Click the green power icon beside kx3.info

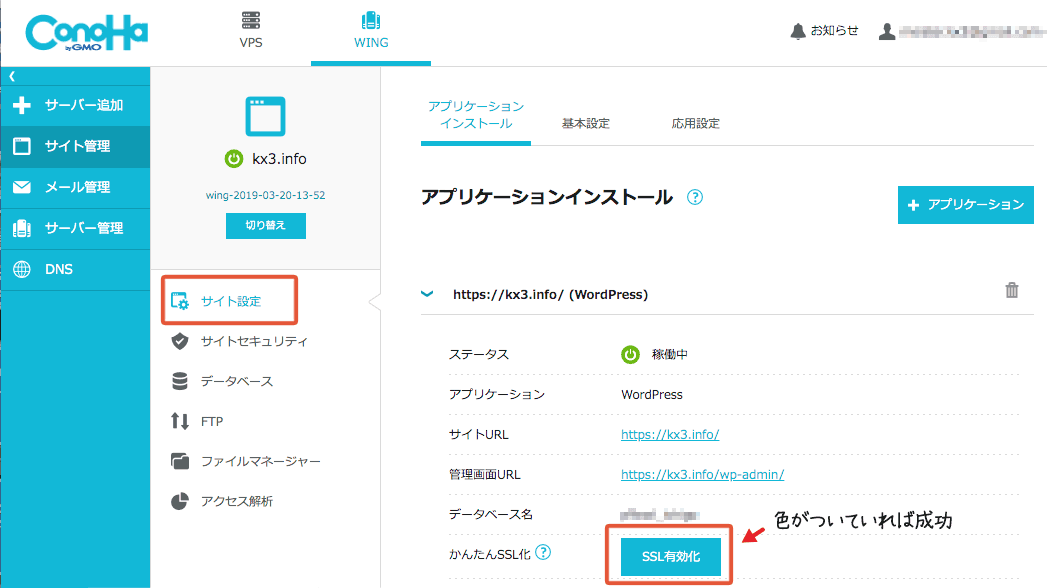[234, 159]
